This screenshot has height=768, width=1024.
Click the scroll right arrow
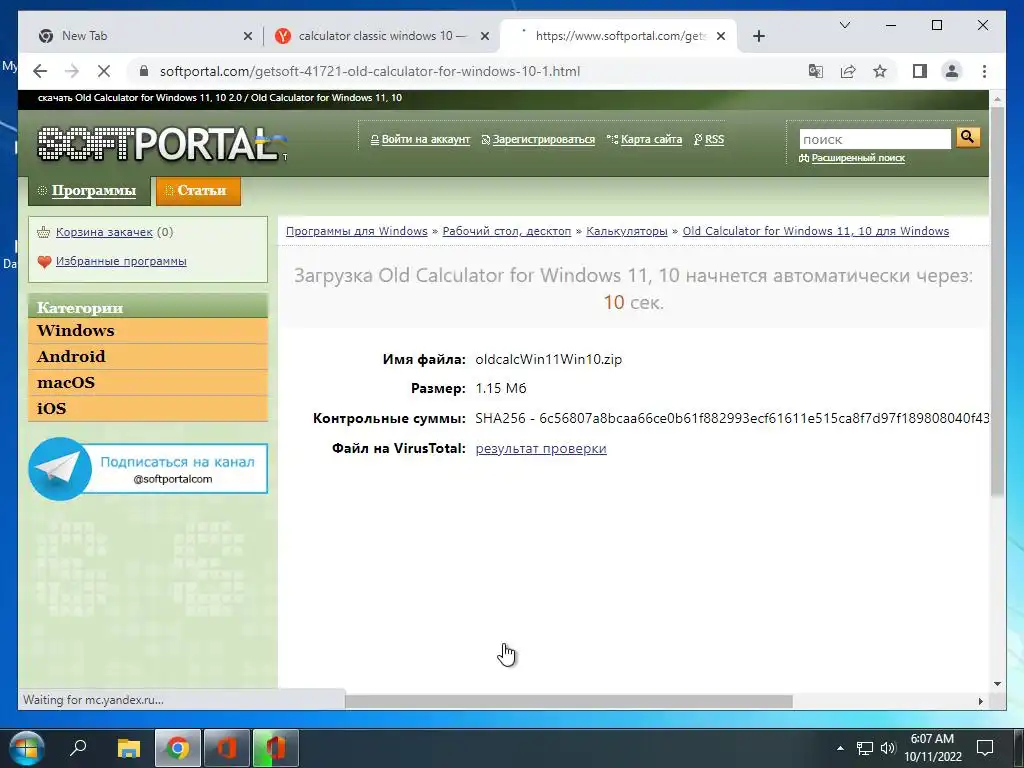(981, 701)
